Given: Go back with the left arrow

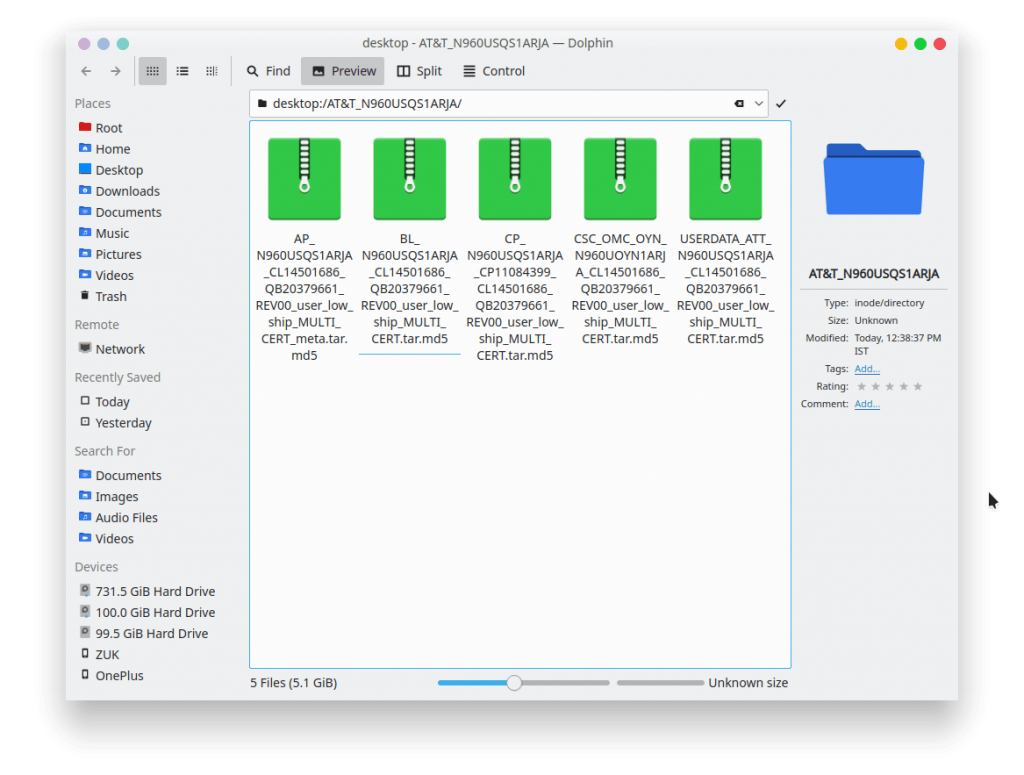Looking at the screenshot, I should click(x=86, y=71).
